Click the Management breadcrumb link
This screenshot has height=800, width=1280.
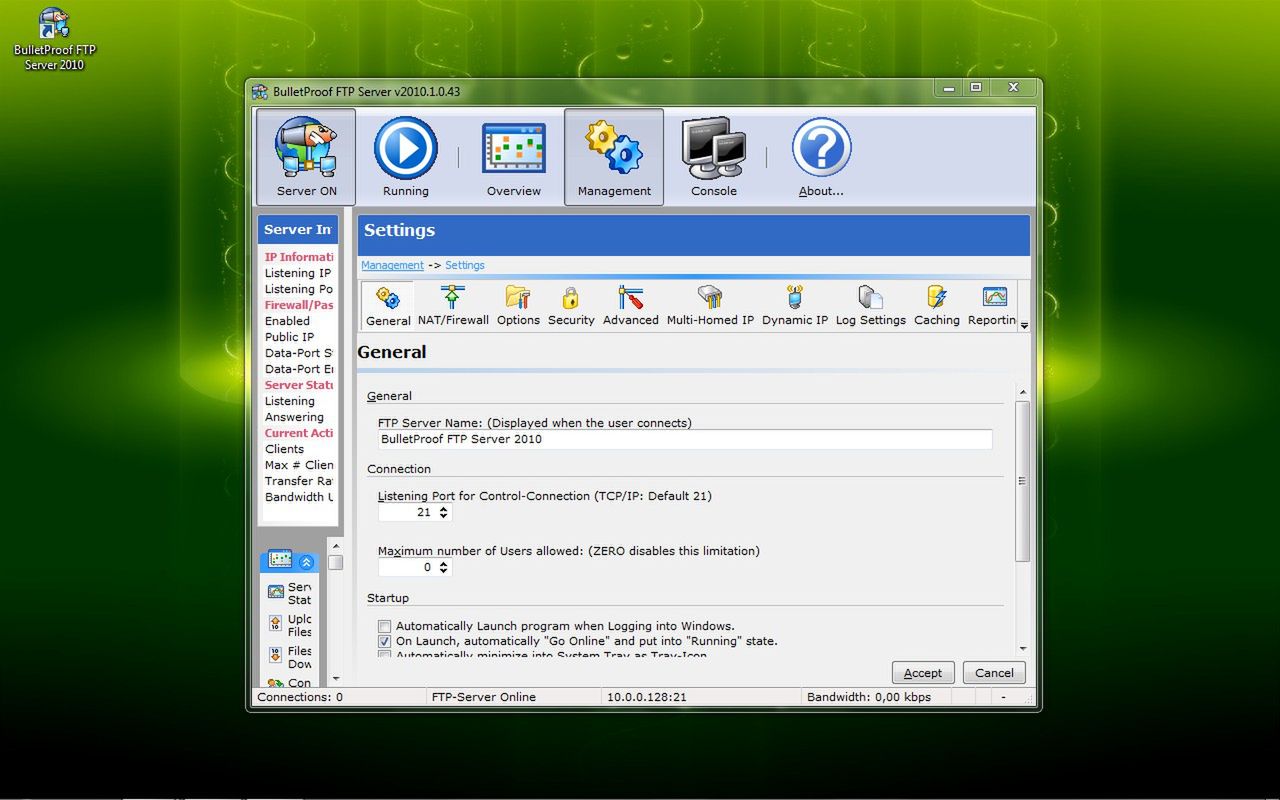[x=392, y=265]
